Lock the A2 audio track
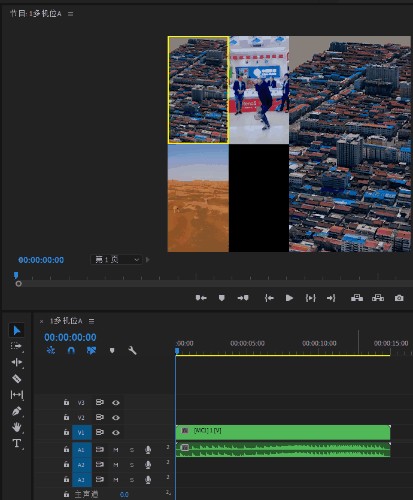The image size is (413, 500). [66, 464]
